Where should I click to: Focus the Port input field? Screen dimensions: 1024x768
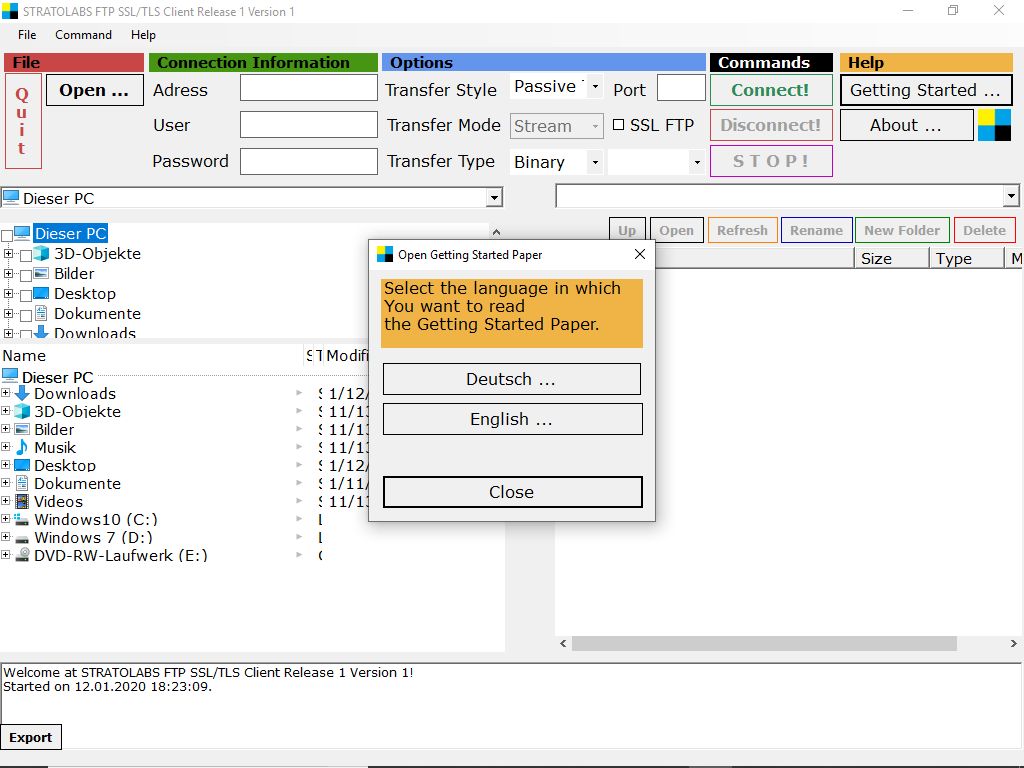click(681, 88)
